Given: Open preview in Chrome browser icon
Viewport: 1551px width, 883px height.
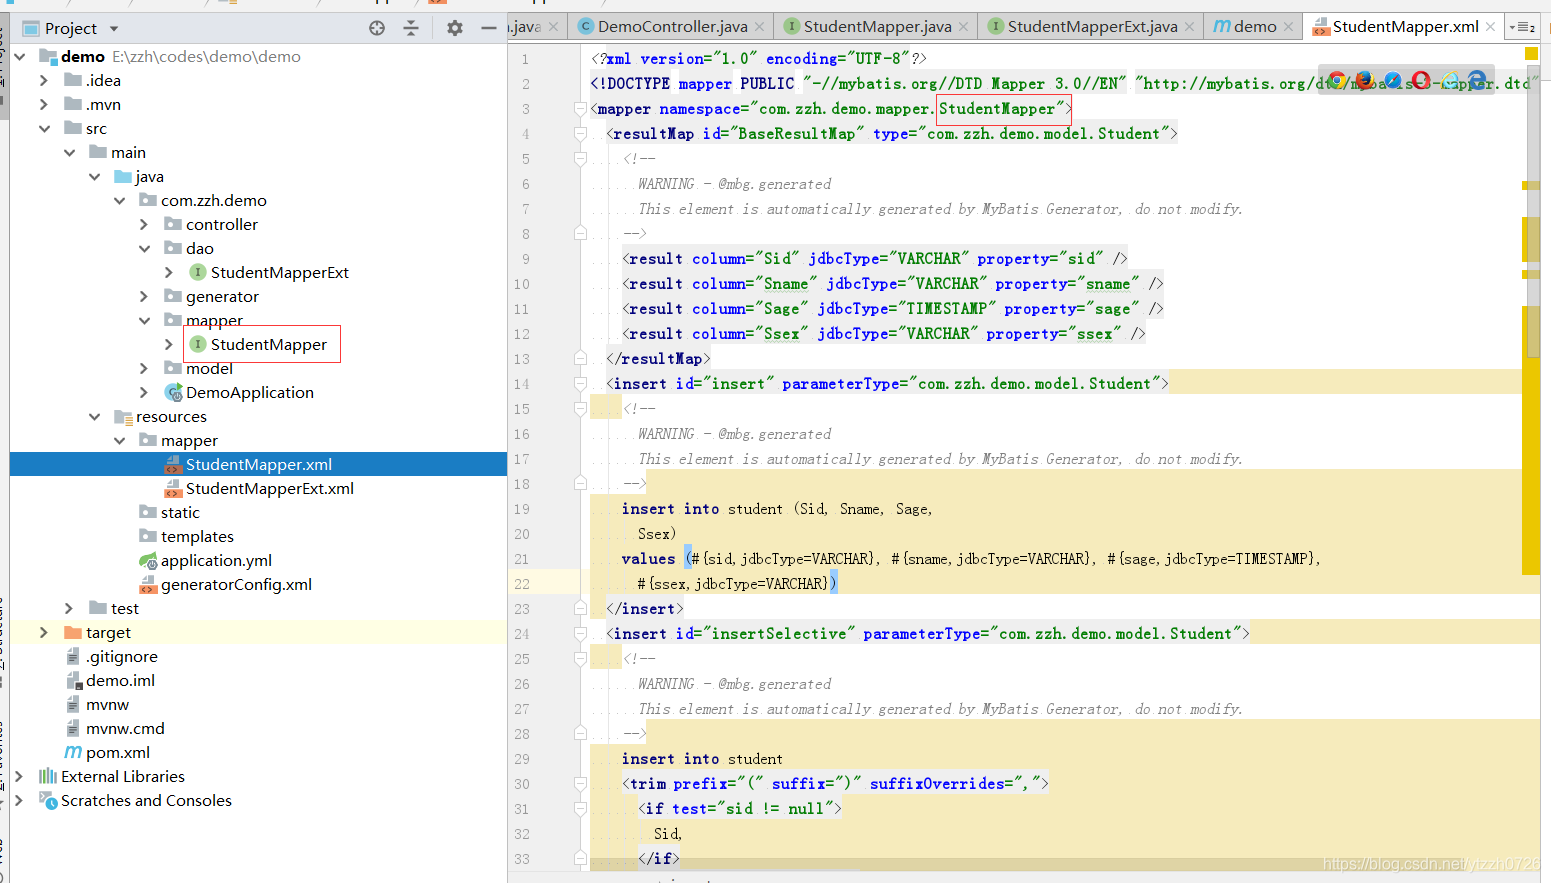Looking at the screenshot, I should (x=1336, y=80).
